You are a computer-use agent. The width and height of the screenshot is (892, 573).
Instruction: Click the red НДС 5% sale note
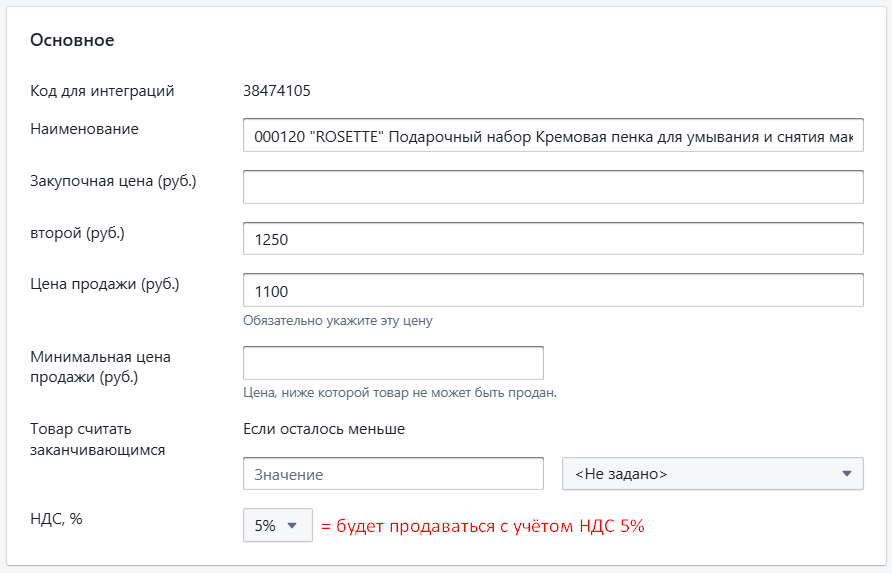coord(482,526)
